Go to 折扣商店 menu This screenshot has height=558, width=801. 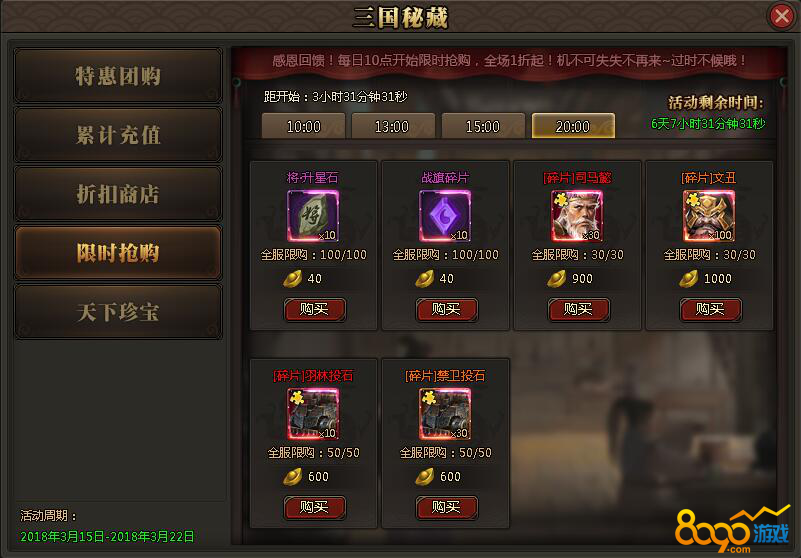pos(118,194)
